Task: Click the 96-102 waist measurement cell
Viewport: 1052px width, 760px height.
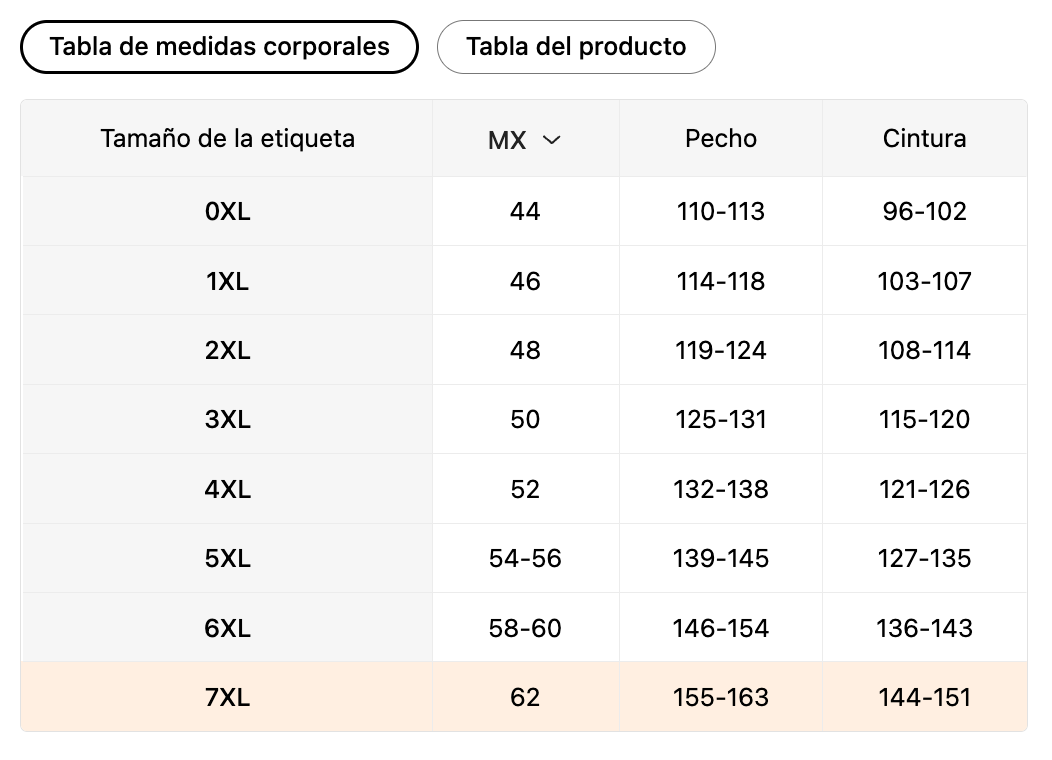Action: coord(925,212)
